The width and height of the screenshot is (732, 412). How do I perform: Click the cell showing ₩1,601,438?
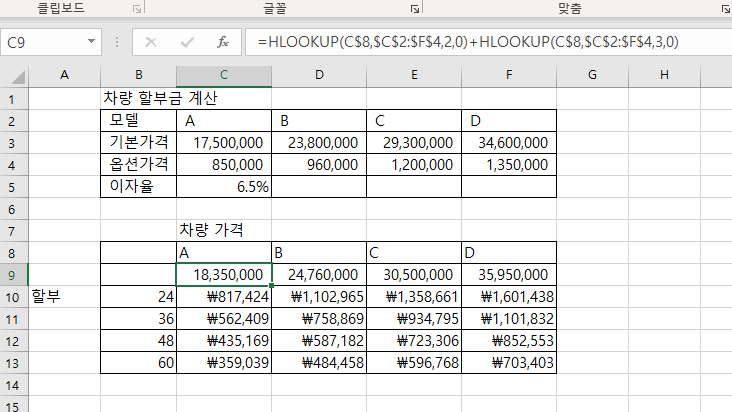click(x=509, y=297)
